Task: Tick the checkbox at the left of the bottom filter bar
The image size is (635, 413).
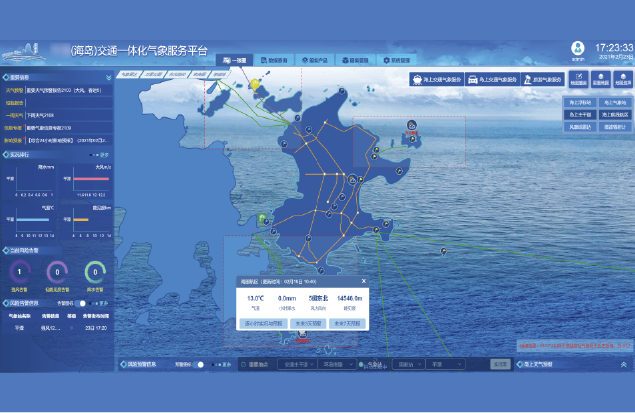Action: point(244,364)
